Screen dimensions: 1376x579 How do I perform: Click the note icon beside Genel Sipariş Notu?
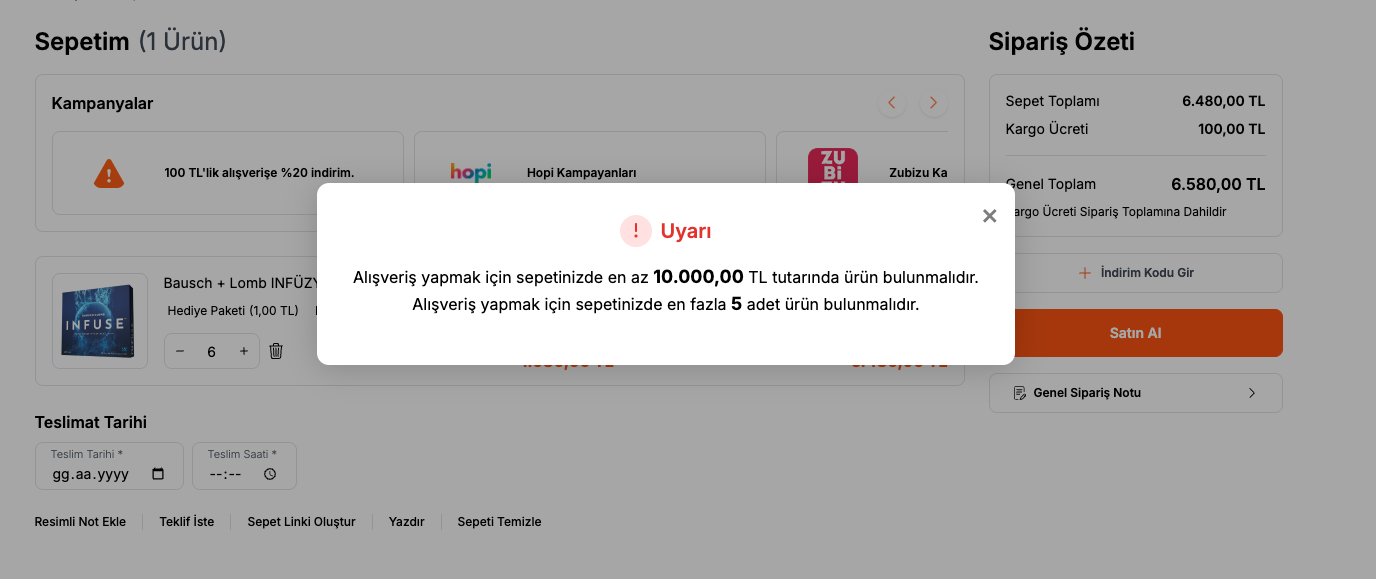pyautogui.click(x=1020, y=393)
